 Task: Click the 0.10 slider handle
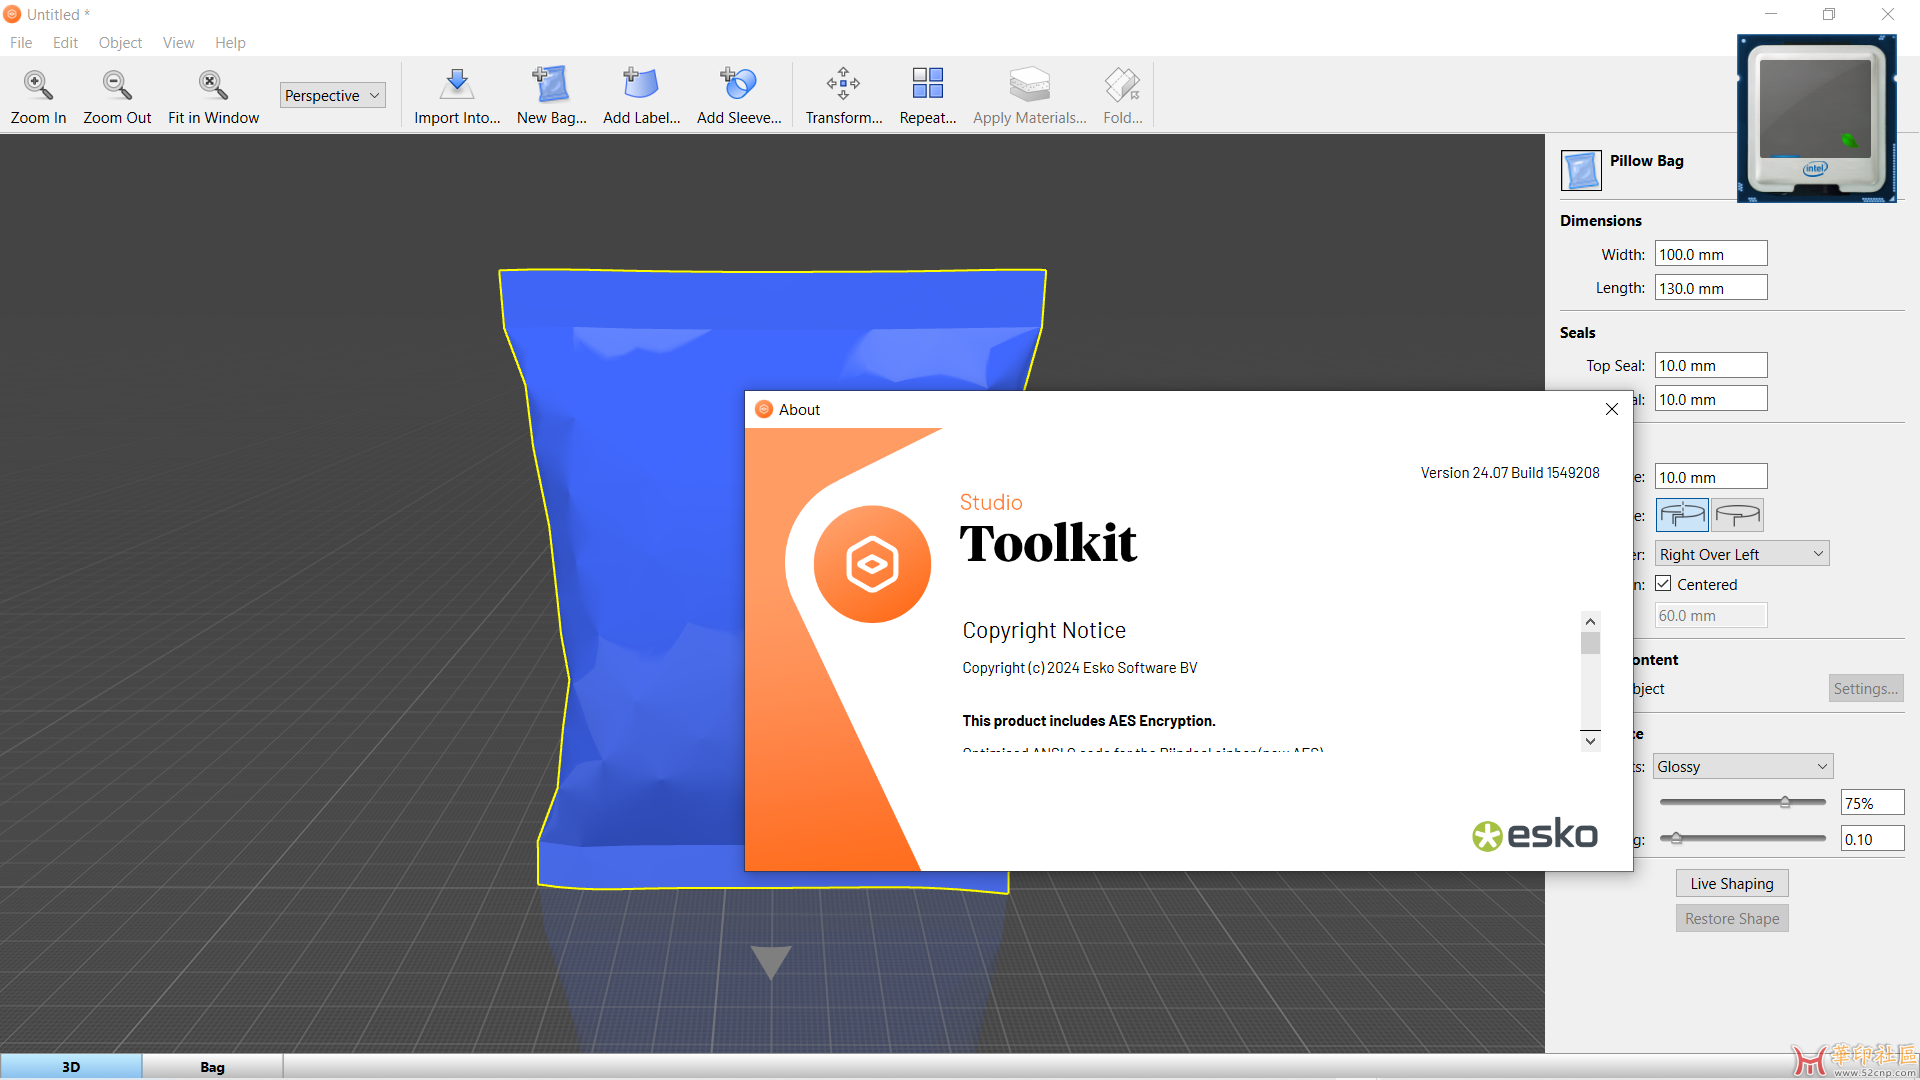[1676, 838]
